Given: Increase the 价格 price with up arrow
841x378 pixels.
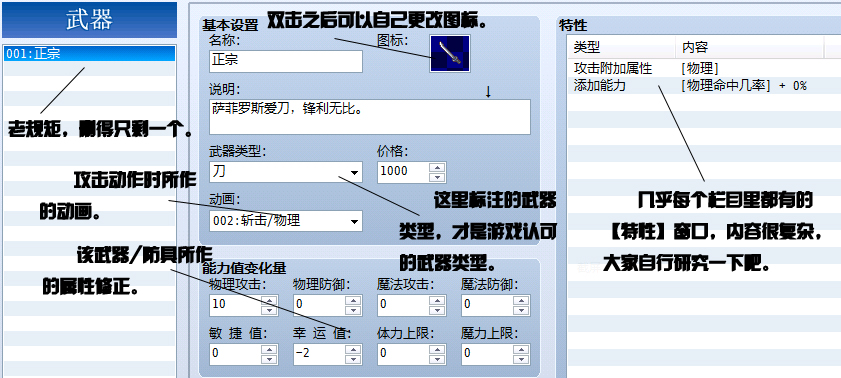Looking at the screenshot, I should (x=438, y=167).
